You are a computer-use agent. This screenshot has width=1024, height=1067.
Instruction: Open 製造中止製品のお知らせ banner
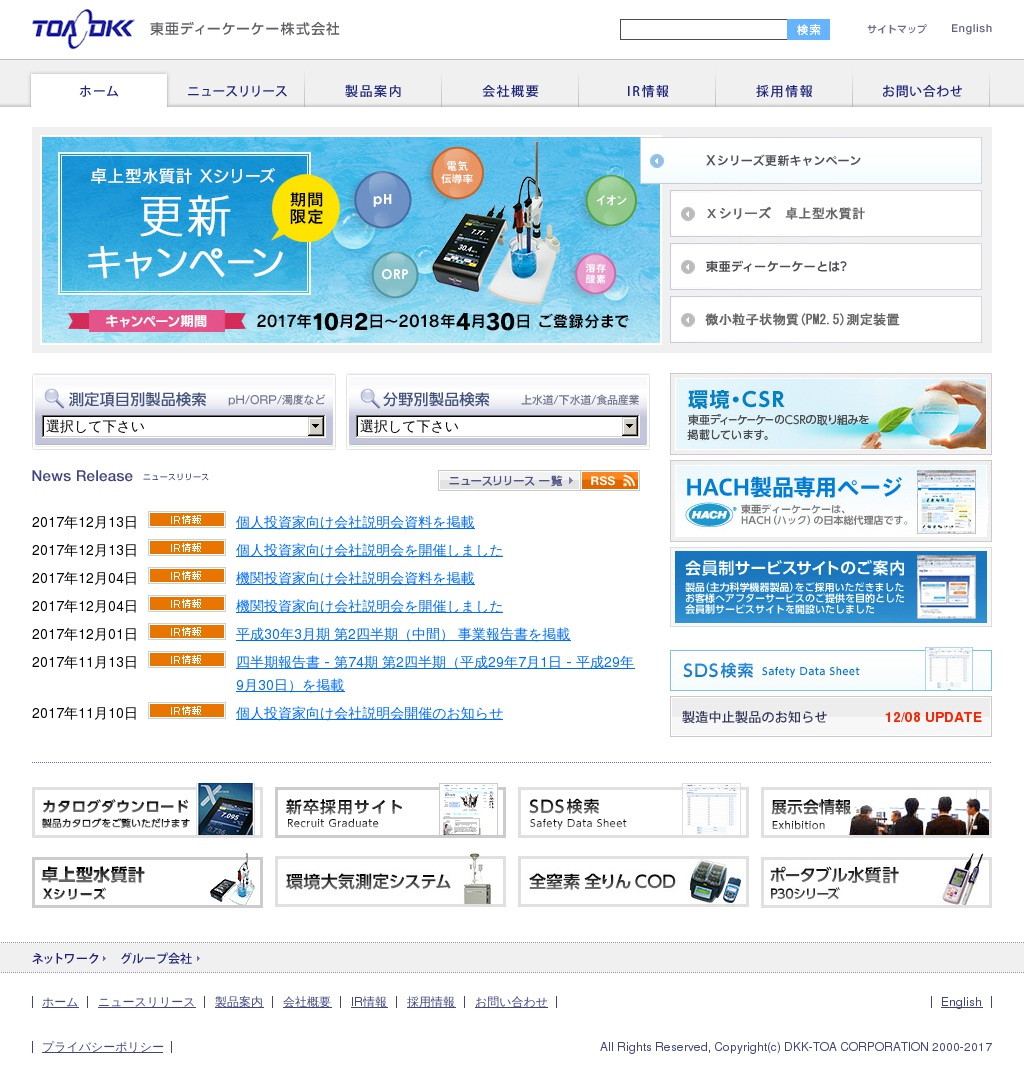coord(830,717)
